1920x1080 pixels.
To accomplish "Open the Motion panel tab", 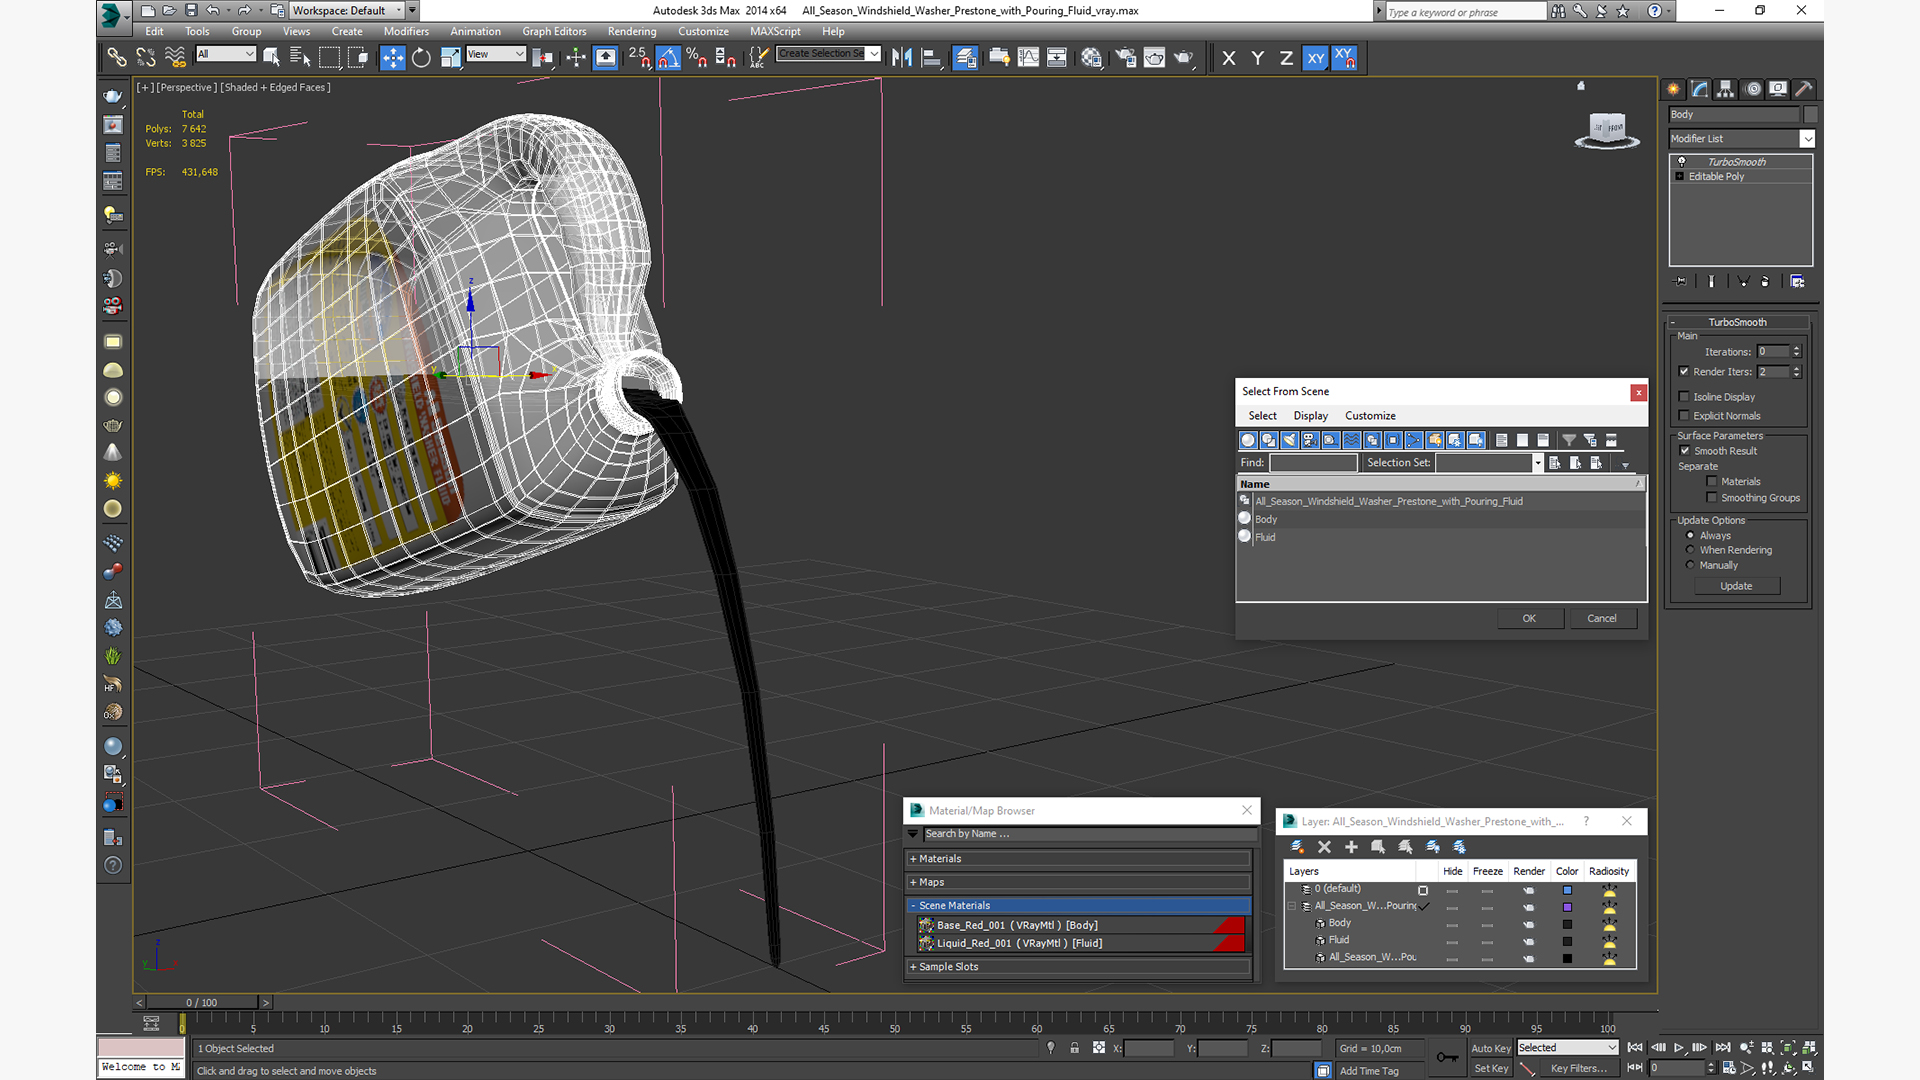I will 1752,89.
